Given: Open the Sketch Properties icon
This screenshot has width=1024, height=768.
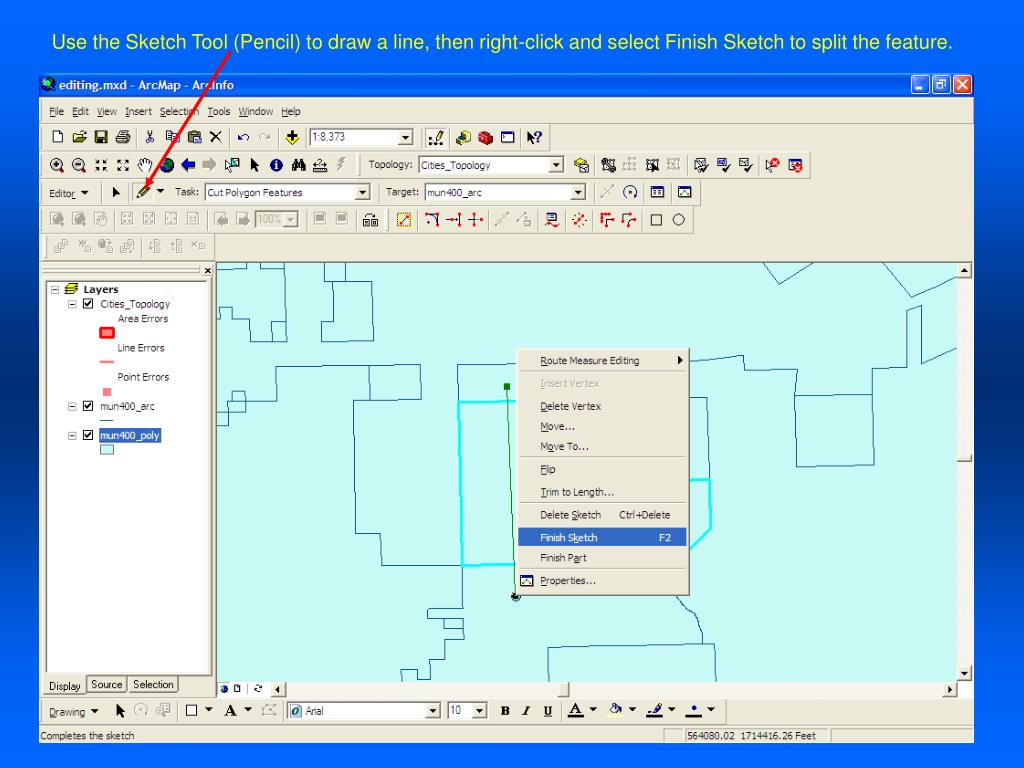Looking at the screenshot, I should 684,192.
